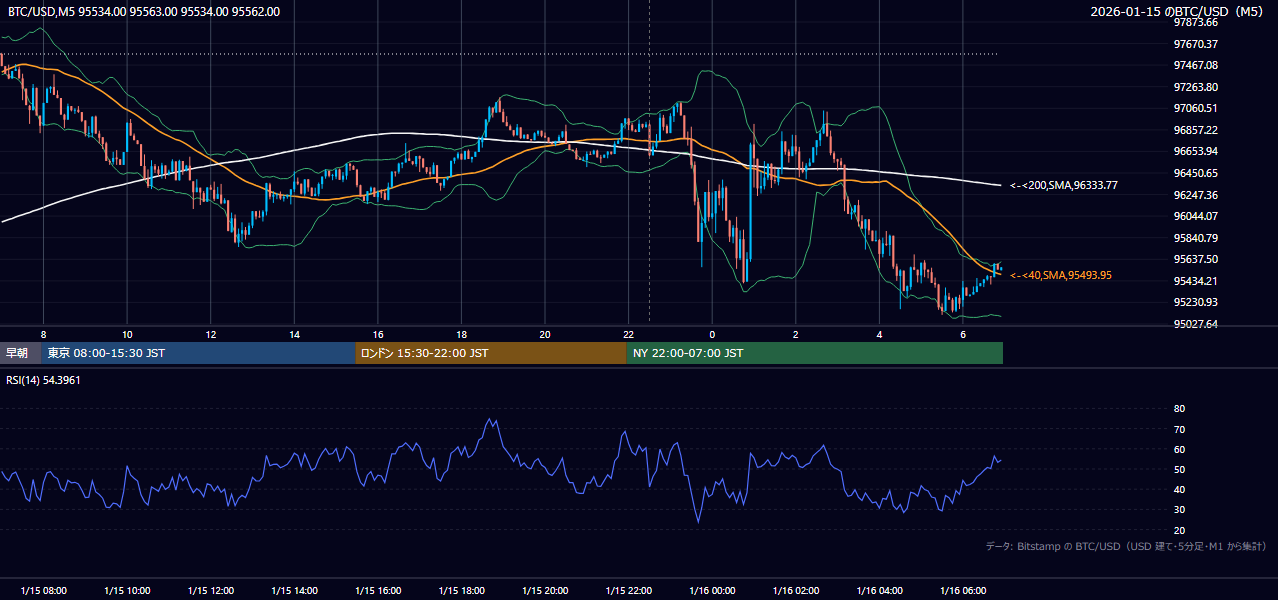The width and height of the screenshot is (1278, 600).
Task: Click the RSI level 60 label
Action: (1179, 449)
